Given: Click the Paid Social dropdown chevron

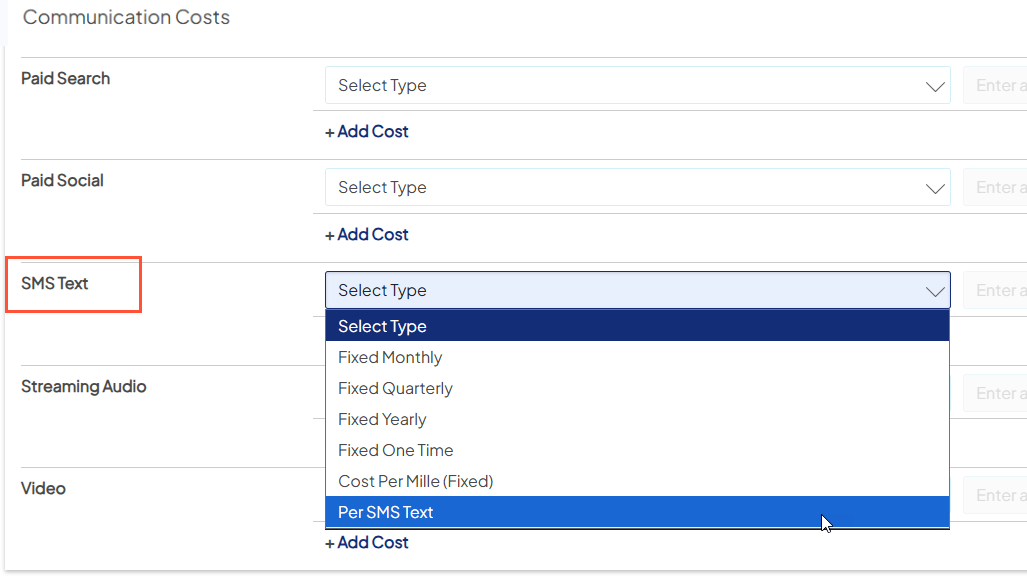Looking at the screenshot, I should click(935, 187).
